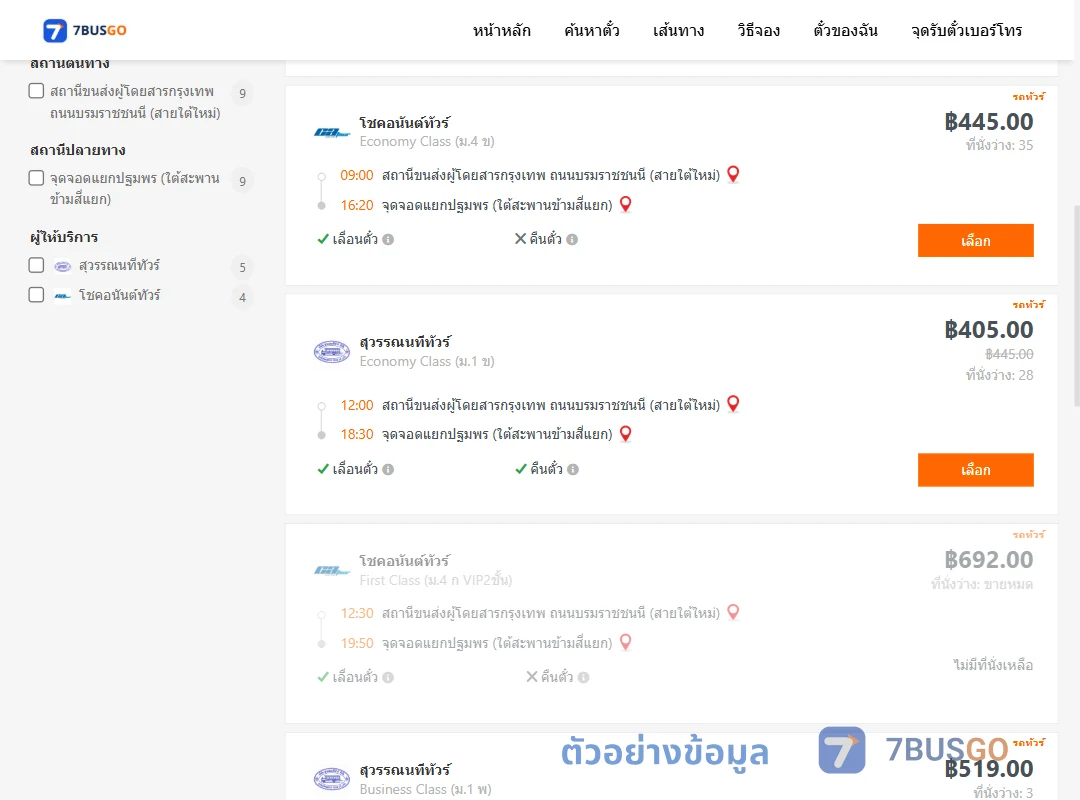Click ผู้ให้บริการ filter heading
The image size is (1080, 800).
coord(64,237)
